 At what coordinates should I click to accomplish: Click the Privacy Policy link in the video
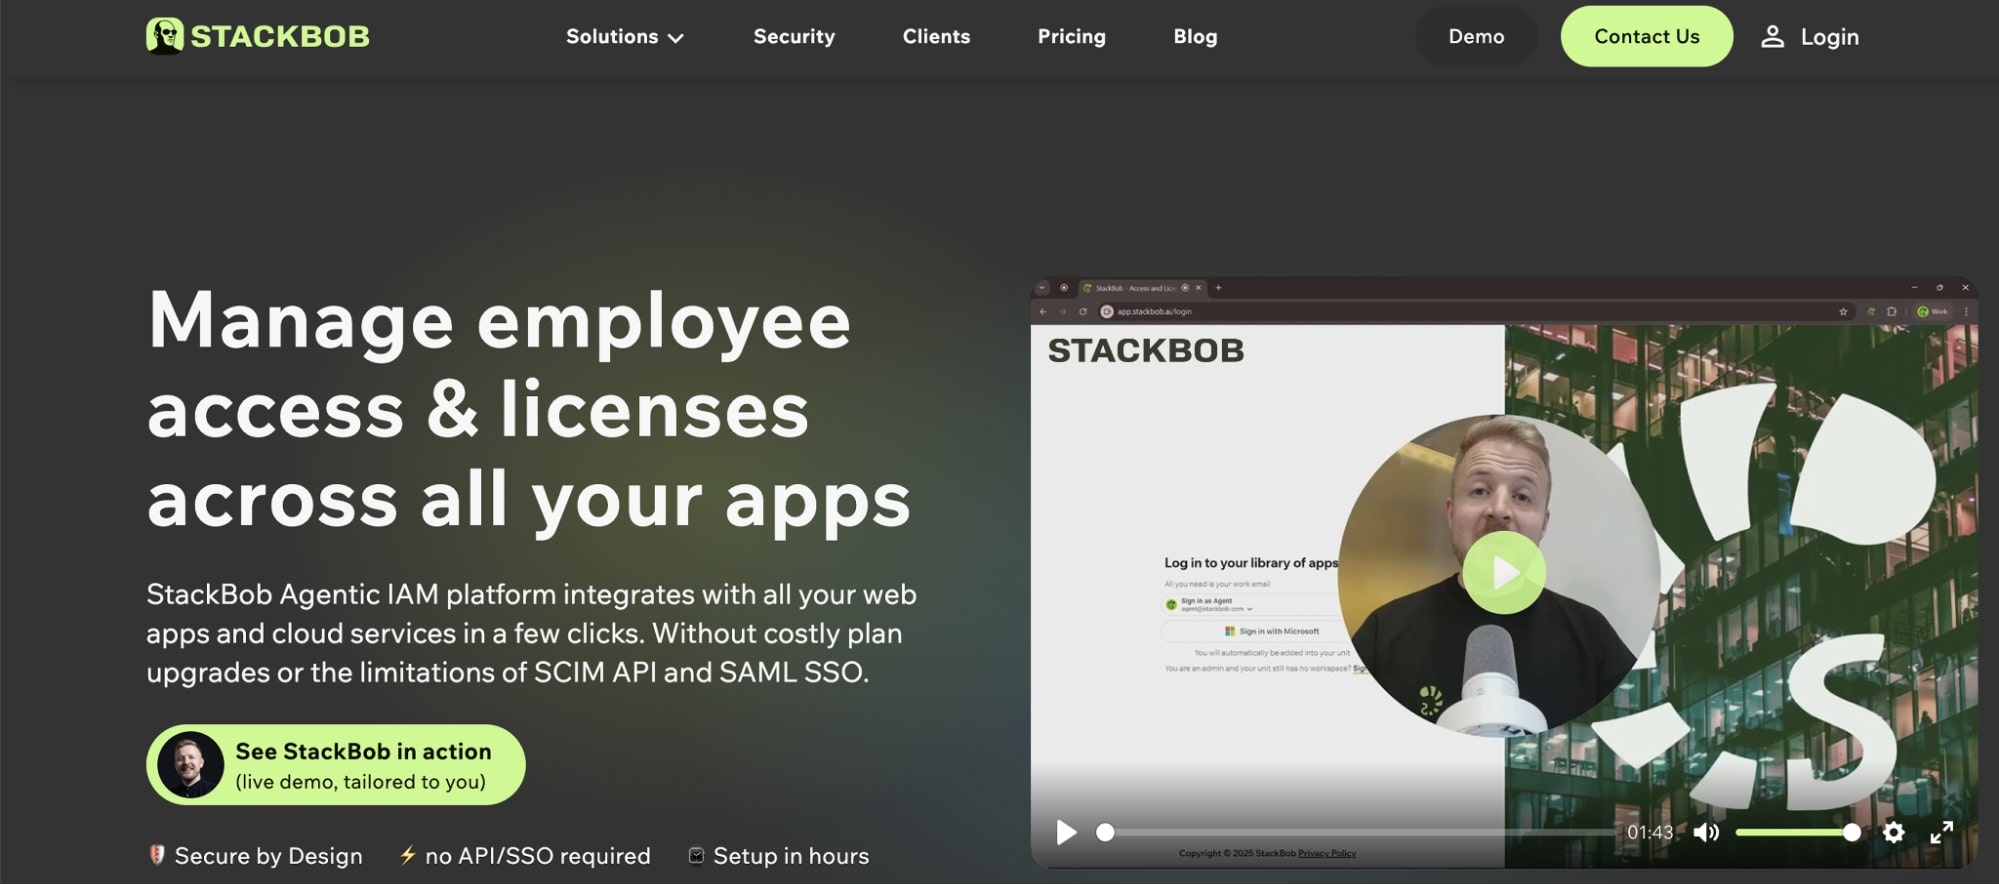(1327, 853)
